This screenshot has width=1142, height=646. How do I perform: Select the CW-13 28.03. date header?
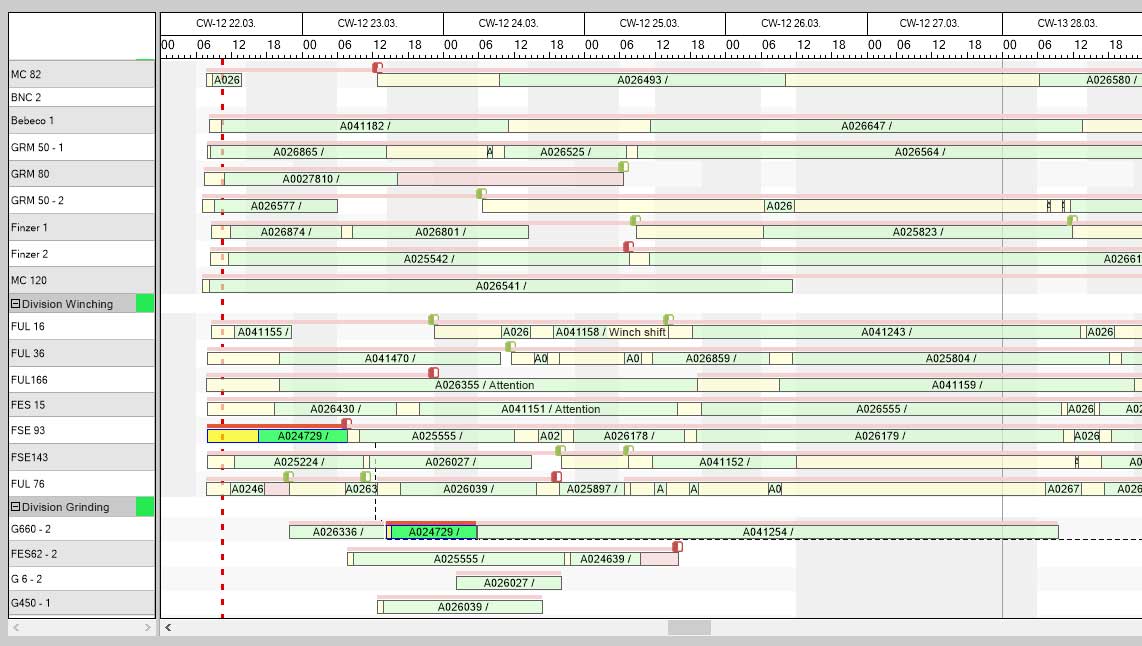[x=1067, y=23]
